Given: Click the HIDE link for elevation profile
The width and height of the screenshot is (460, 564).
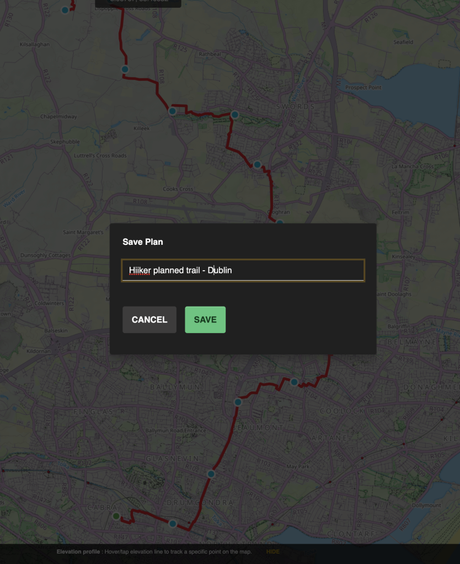Looking at the screenshot, I should (273, 551).
